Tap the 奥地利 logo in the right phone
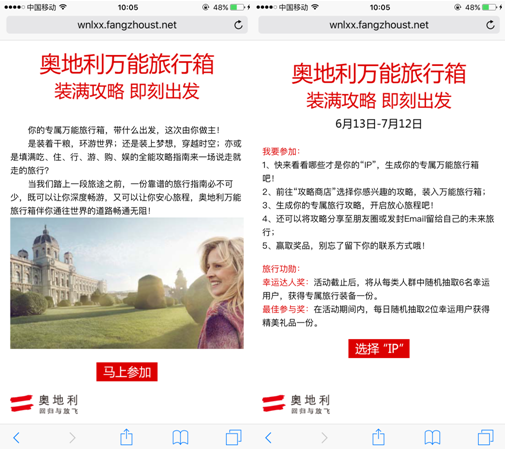The height and width of the screenshot is (449, 514). (296, 404)
